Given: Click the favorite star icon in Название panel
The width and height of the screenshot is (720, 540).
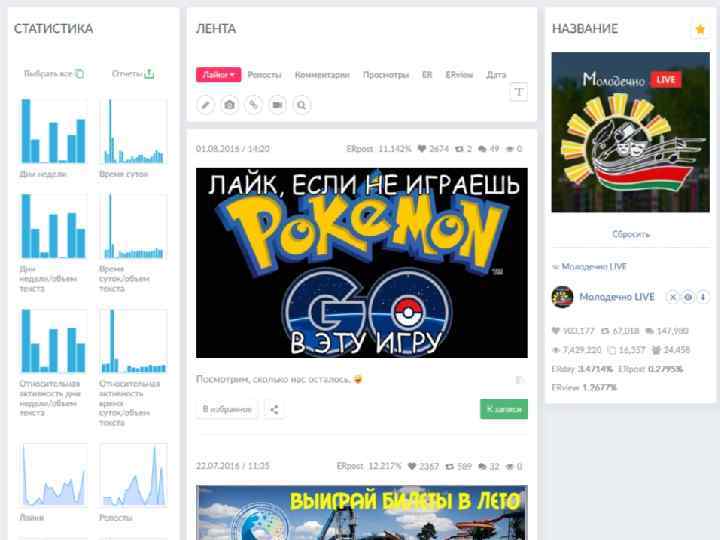Looking at the screenshot, I should [700, 30].
